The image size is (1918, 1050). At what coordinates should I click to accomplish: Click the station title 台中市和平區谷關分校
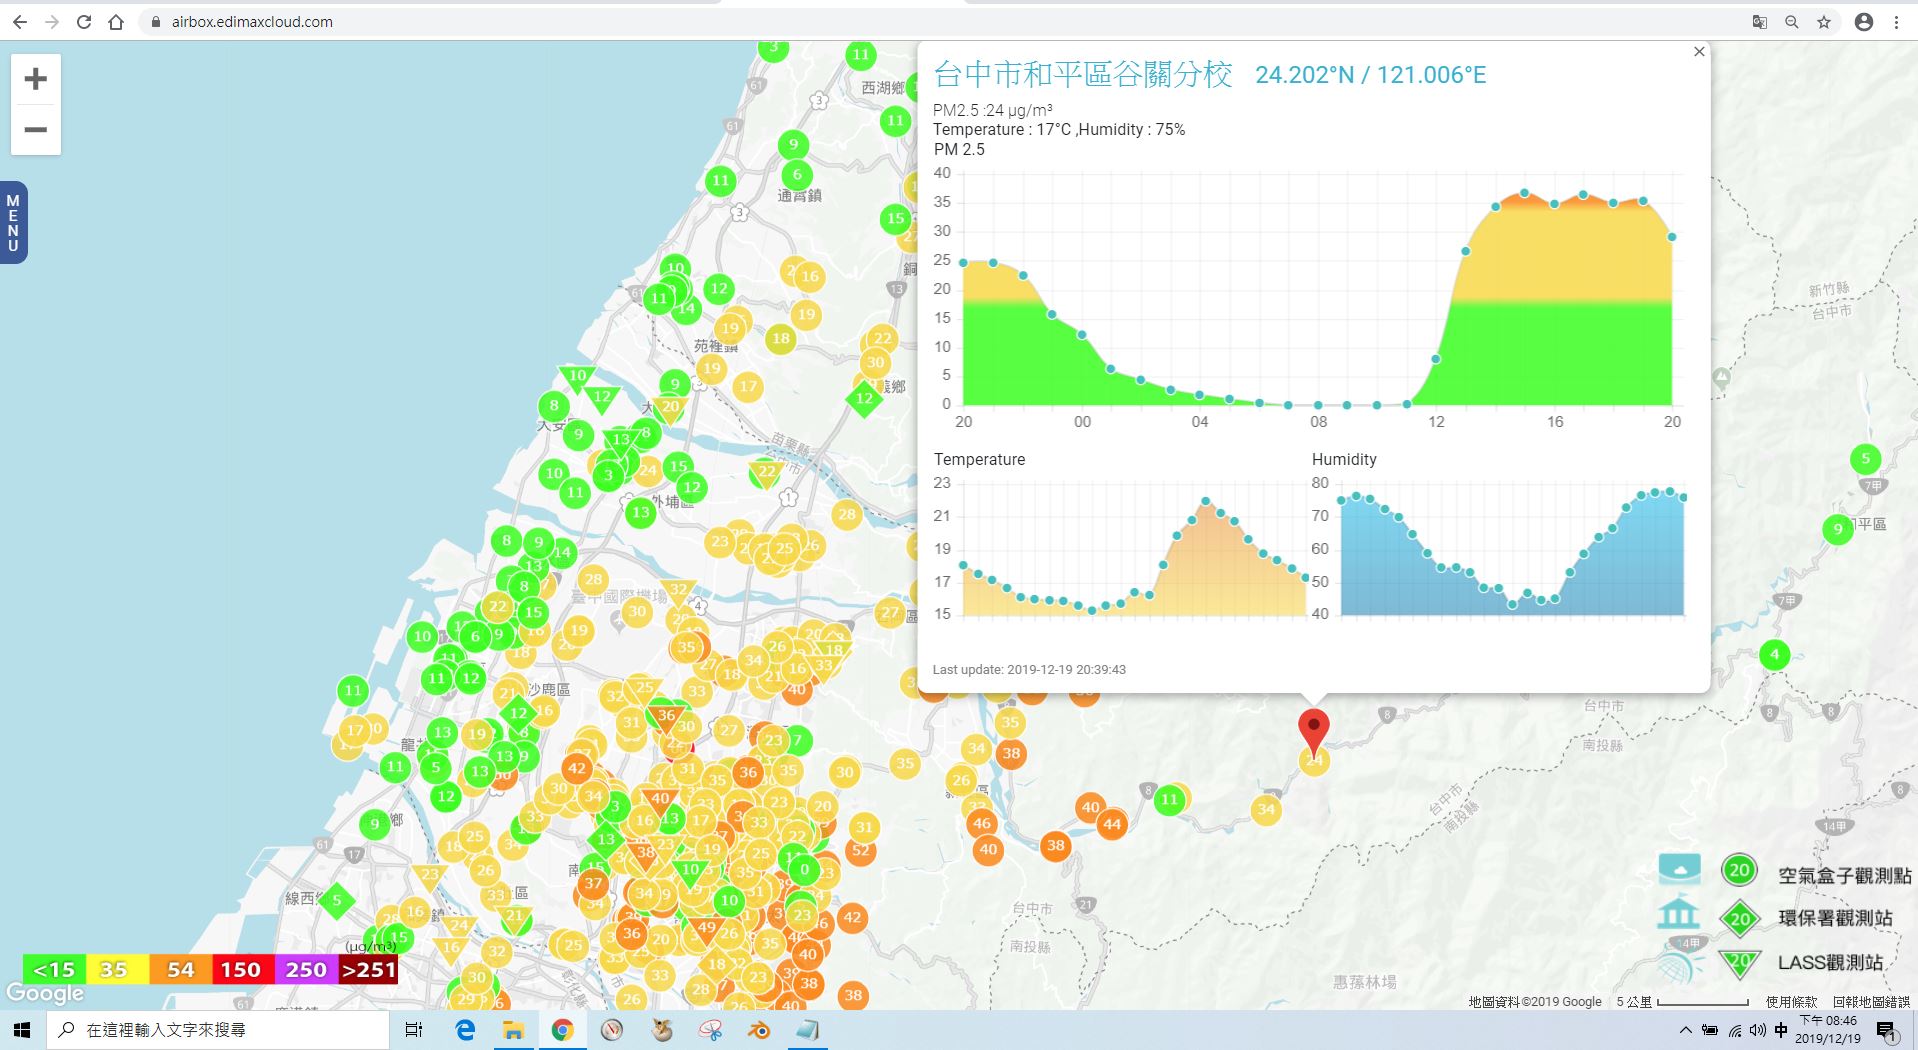[x=1083, y=74]
